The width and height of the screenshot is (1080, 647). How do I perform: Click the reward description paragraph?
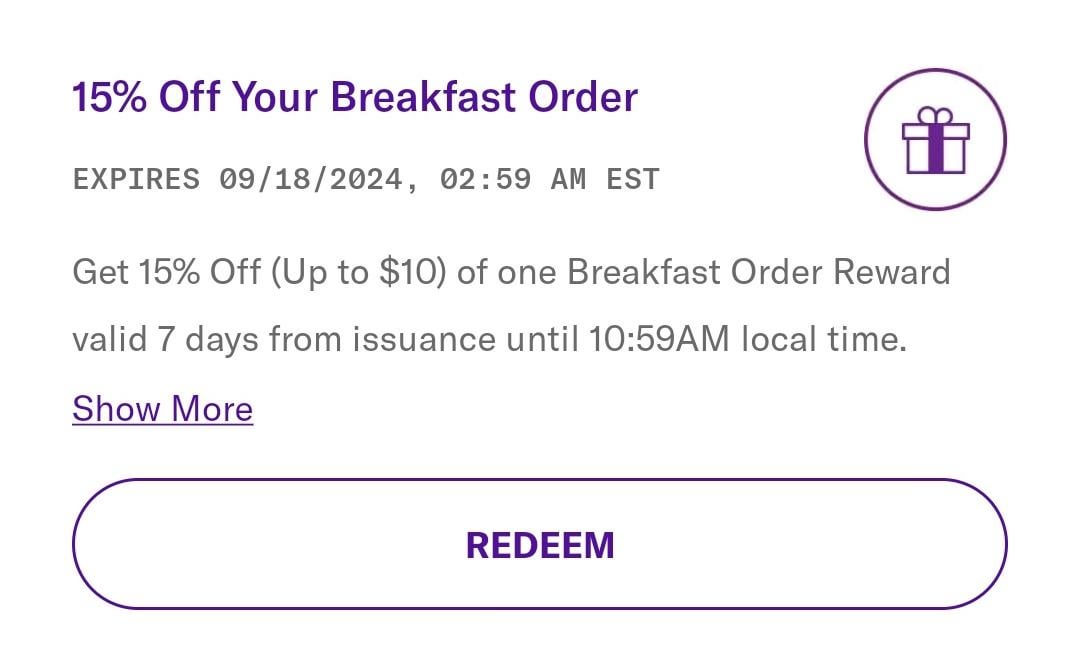click(510, 306)
